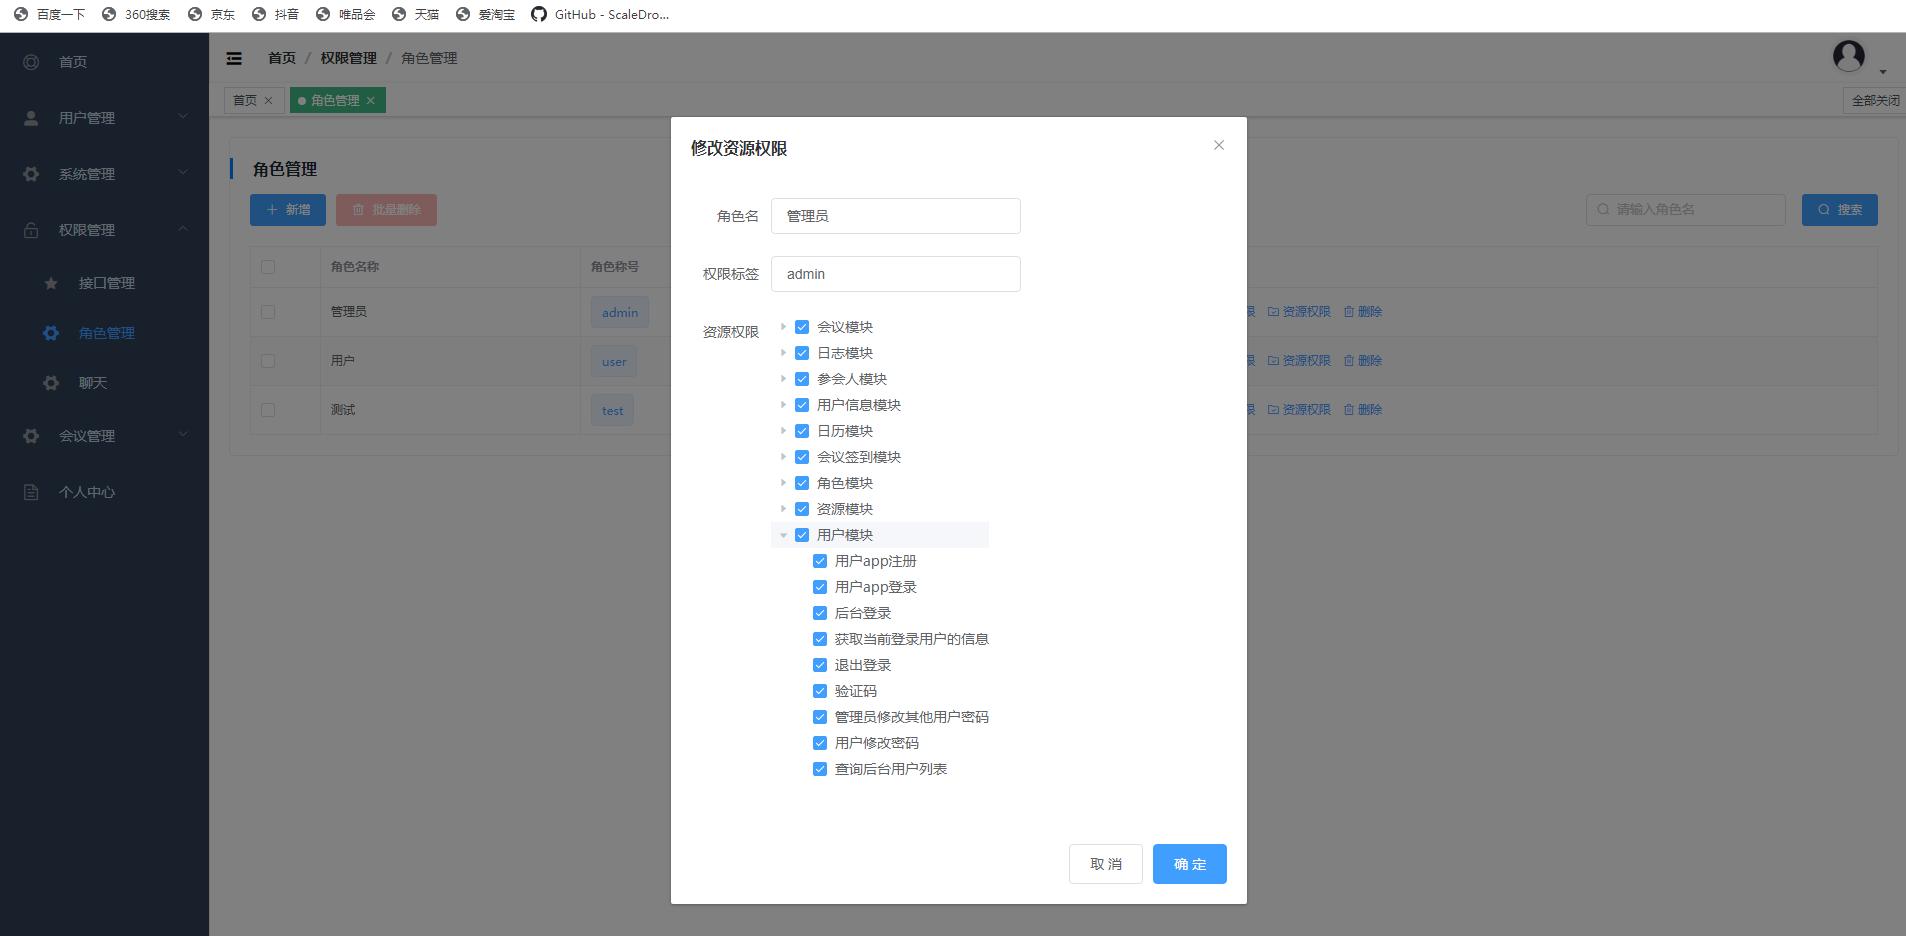1906x936 pixels.
Task: Click the 取消 cancel button
Action: (1105, 864)
